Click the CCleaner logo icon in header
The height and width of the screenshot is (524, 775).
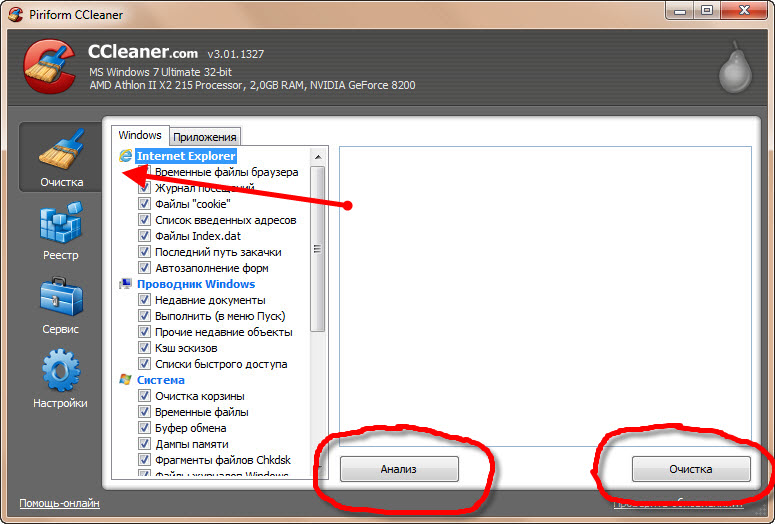(x=49, y=67)
